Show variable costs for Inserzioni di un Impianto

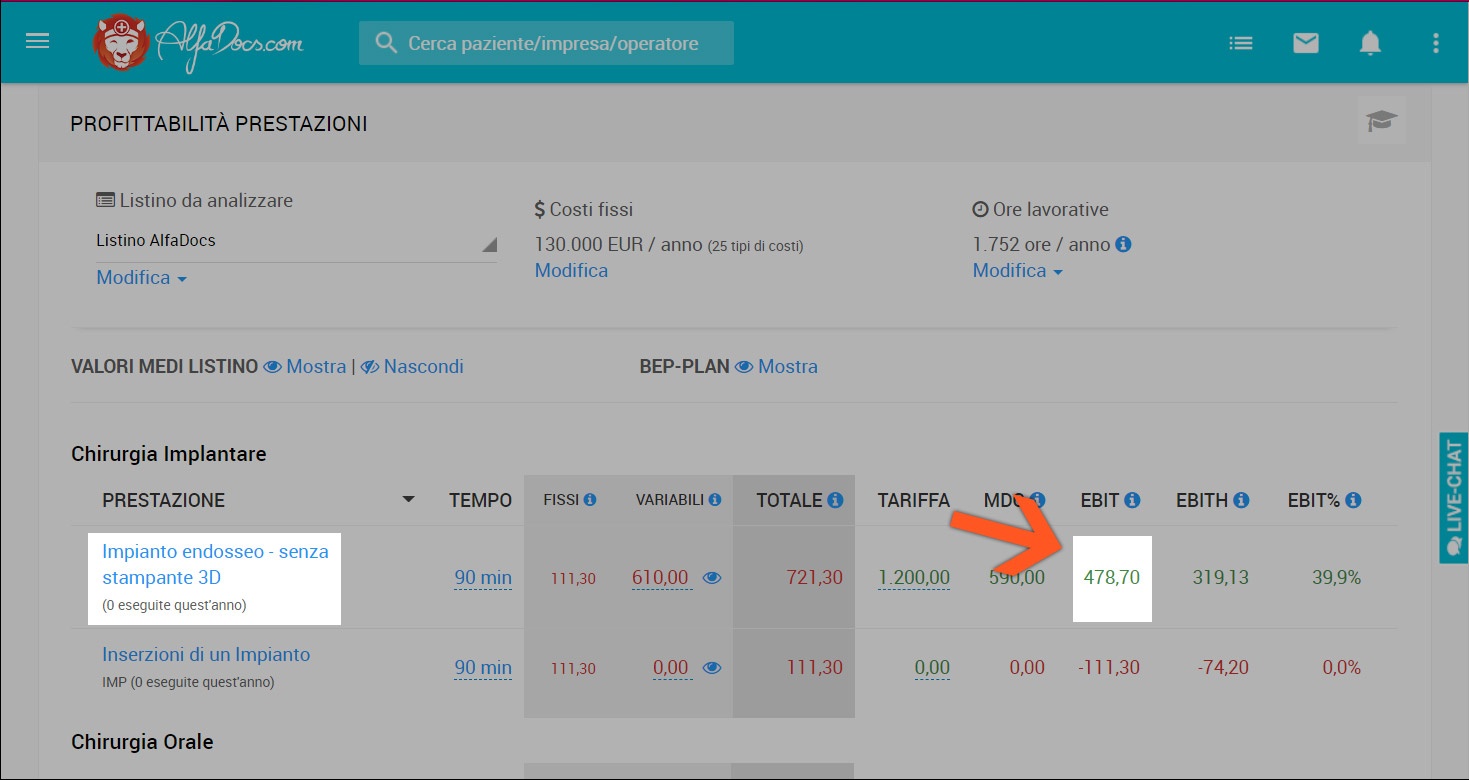click(x=711, y=667)
